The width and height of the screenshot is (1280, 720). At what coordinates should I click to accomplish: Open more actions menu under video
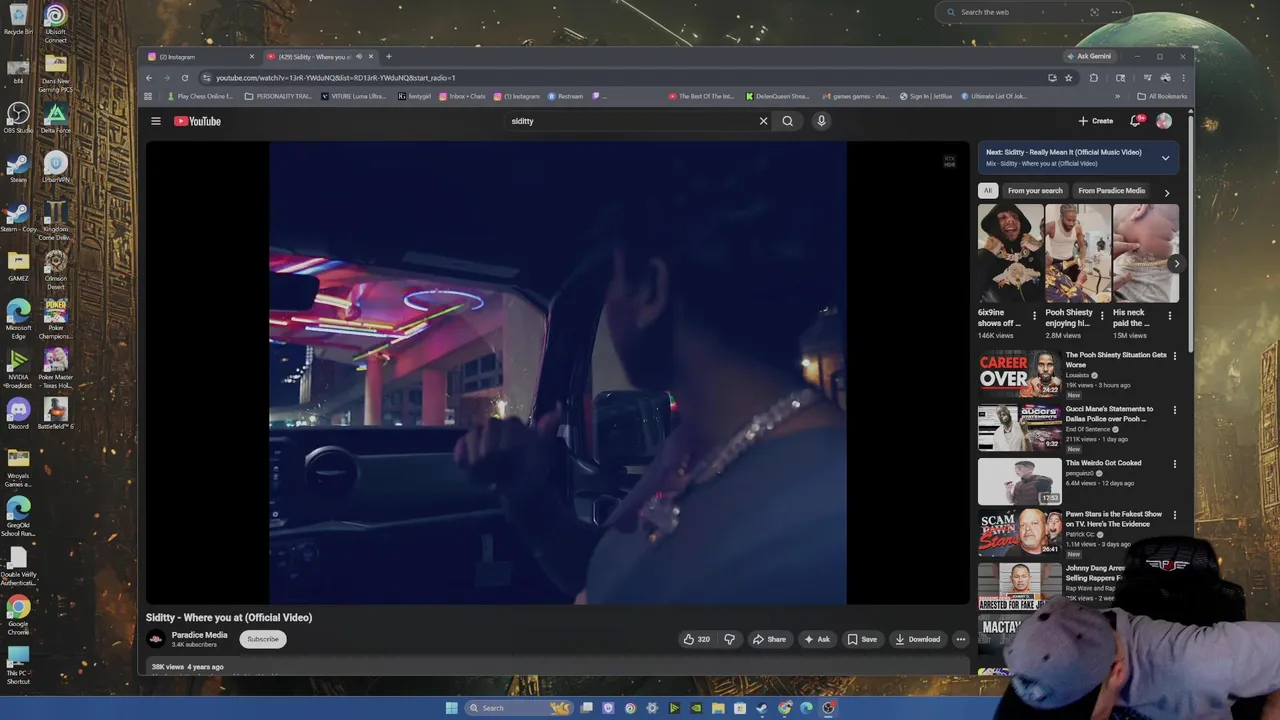[x=960, y=639]
